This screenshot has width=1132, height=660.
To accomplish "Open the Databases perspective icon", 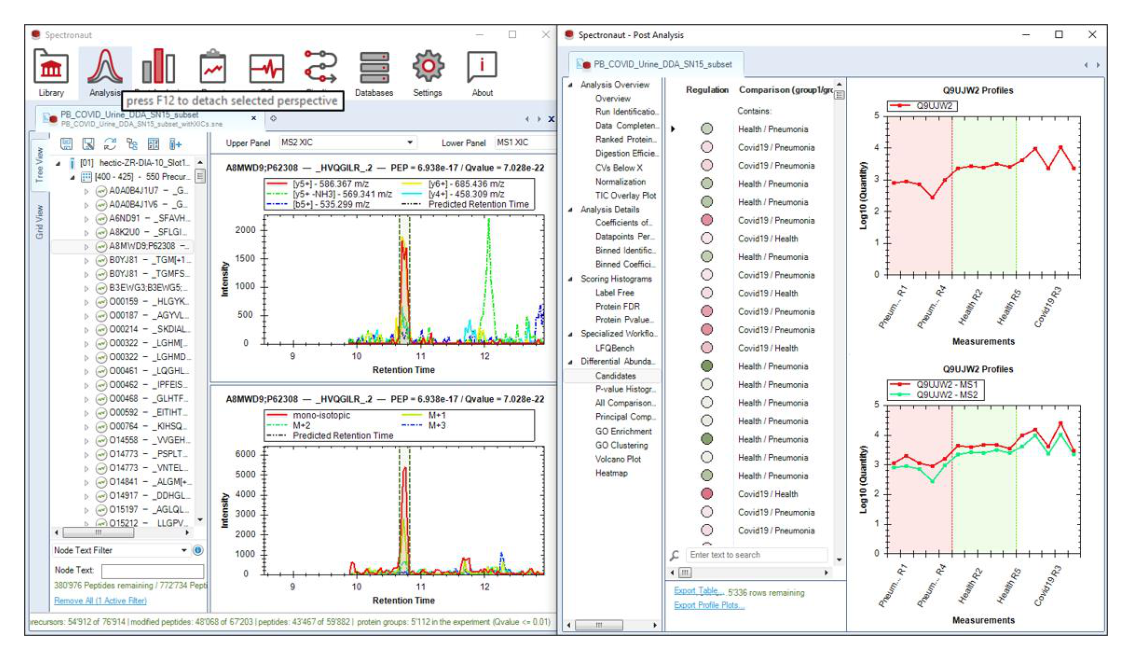I will [374, 68].
